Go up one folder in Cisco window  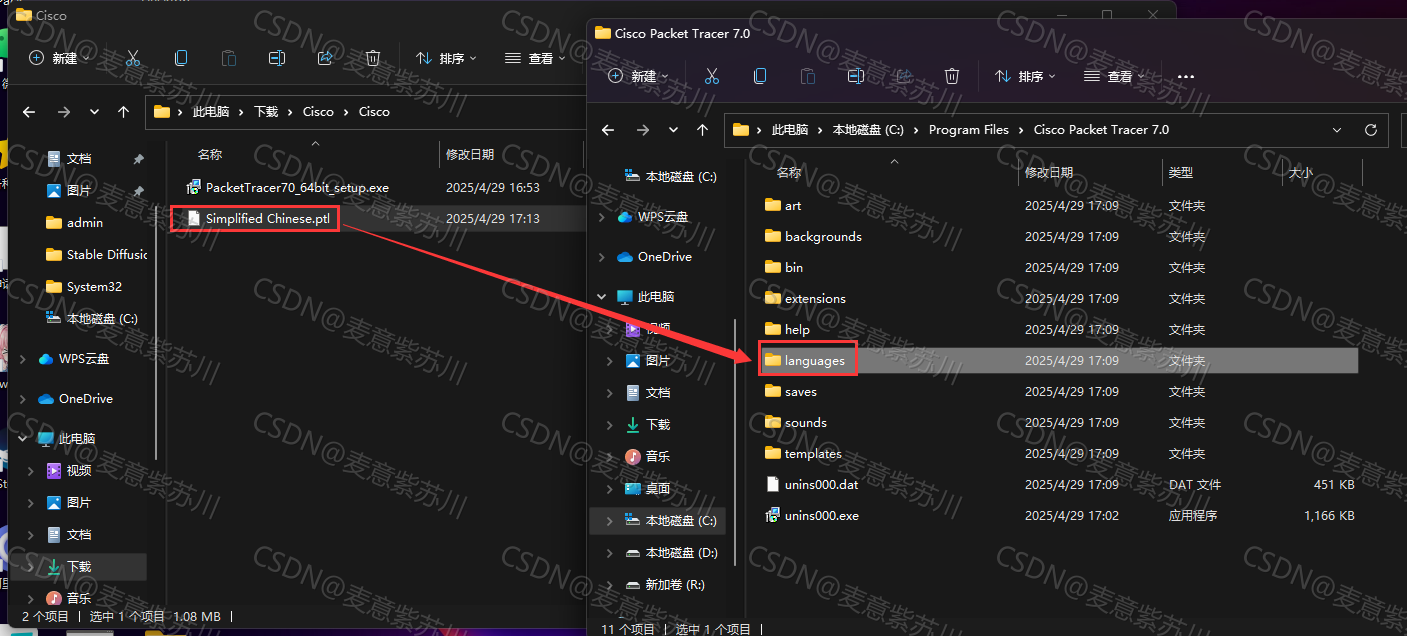click(x=124, y=112)
